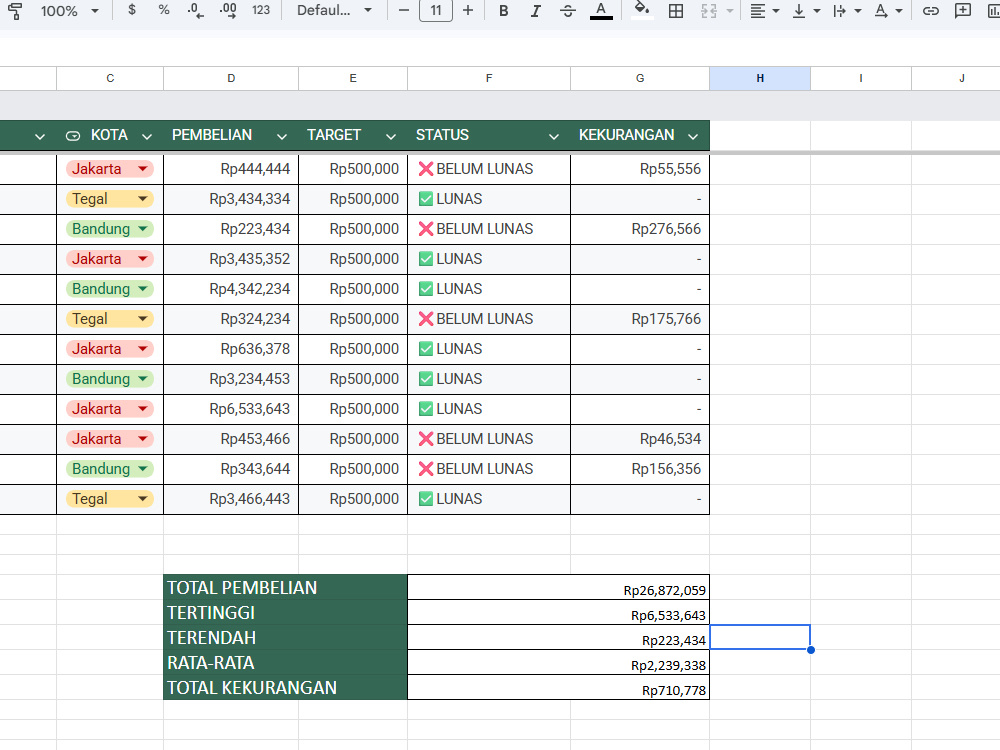Click the paint format icon

(x=15, y=10)
